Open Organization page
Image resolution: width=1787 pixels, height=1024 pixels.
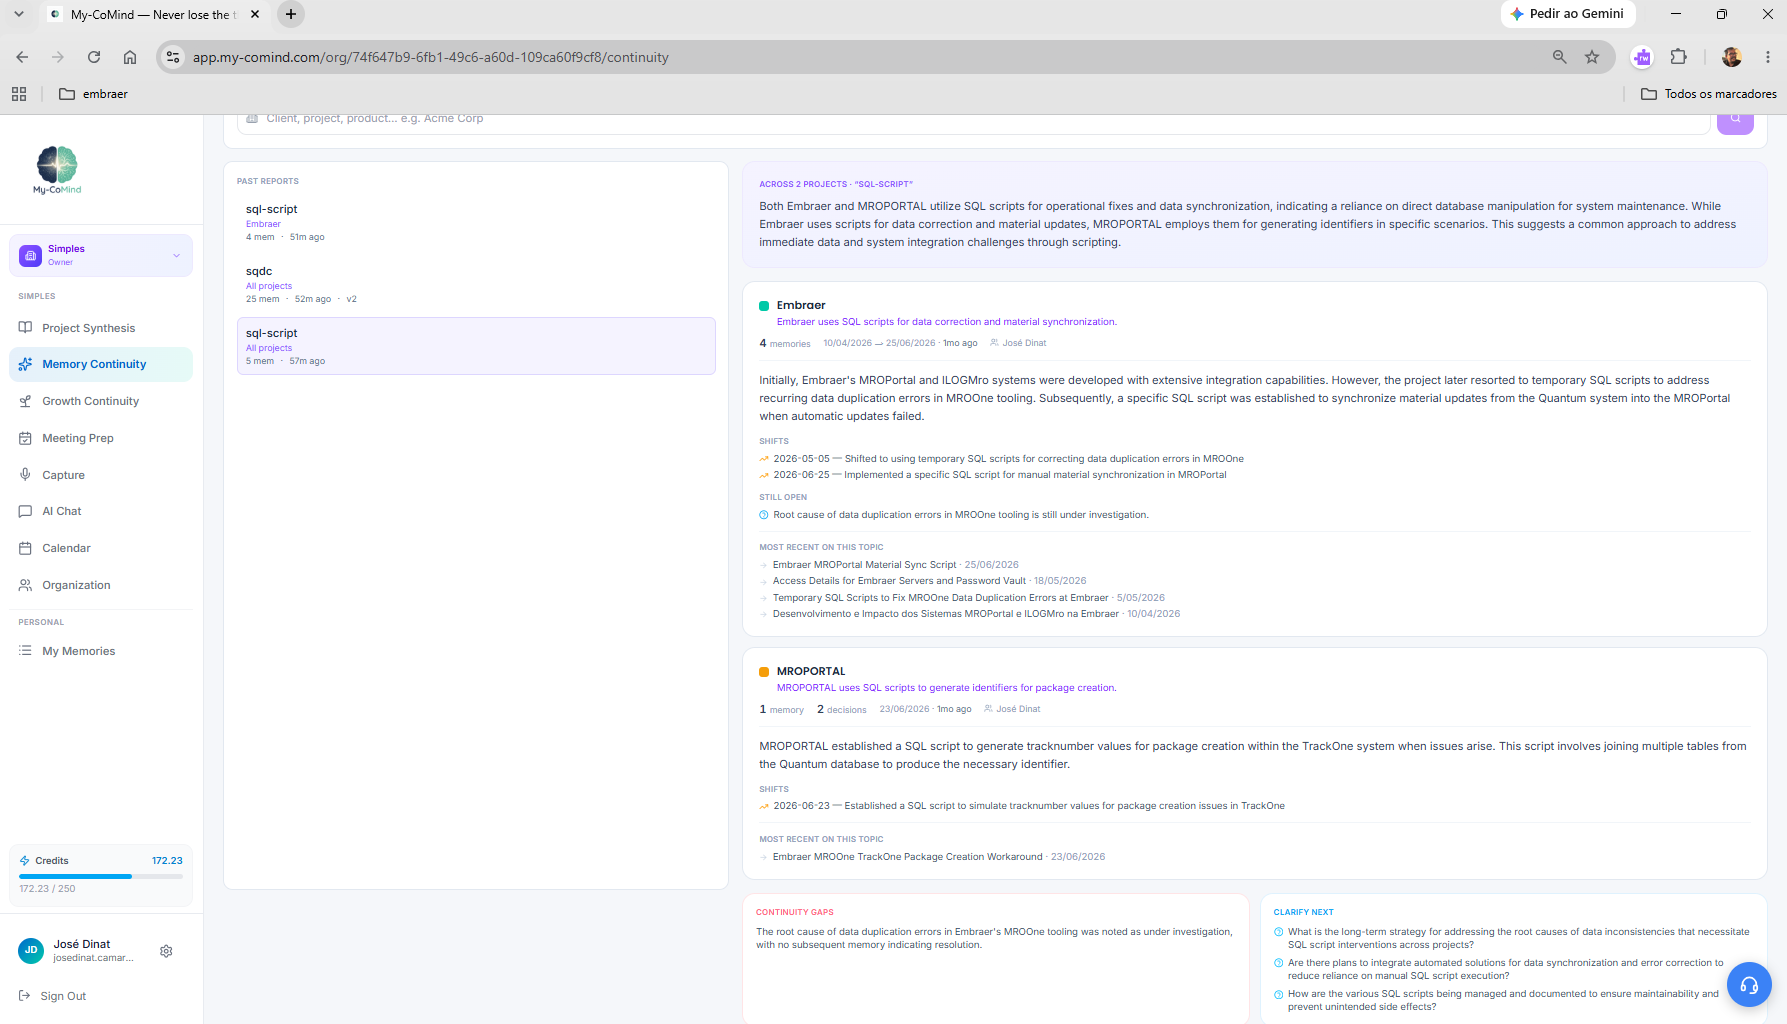(100, 585)
